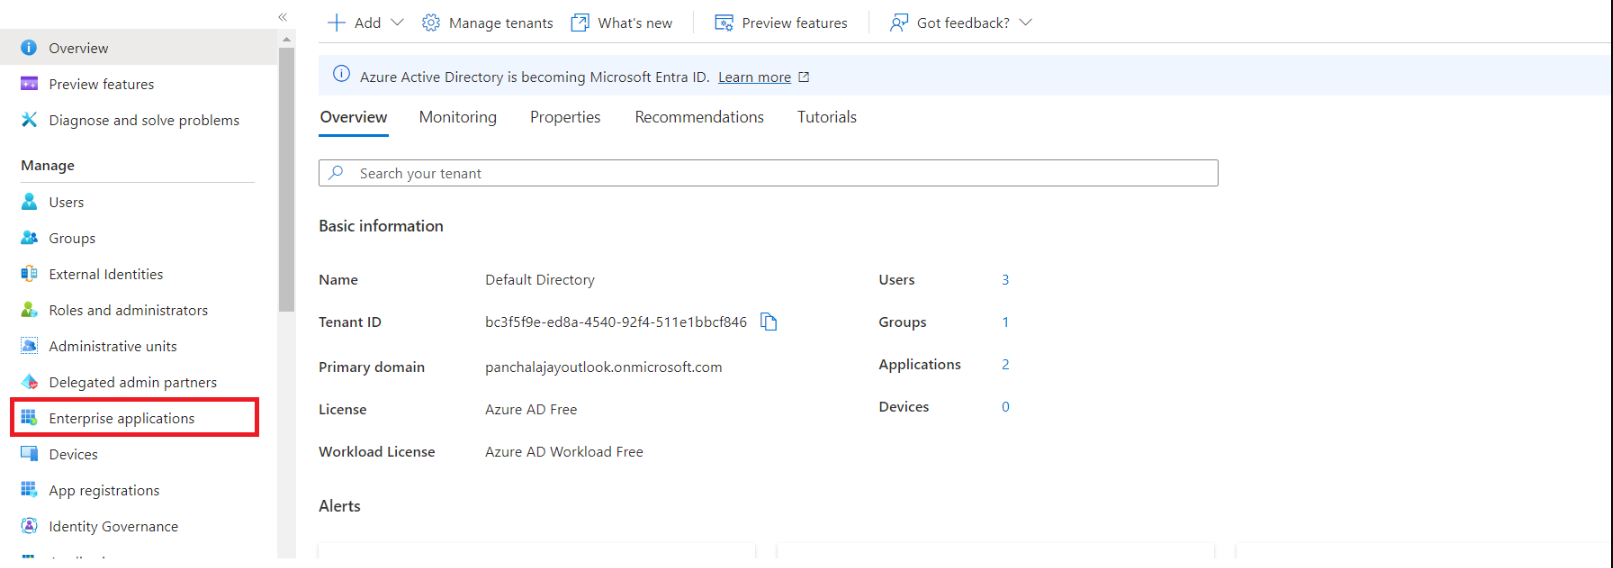
Task: Click the Users person icon
Action: coord(29,202)
